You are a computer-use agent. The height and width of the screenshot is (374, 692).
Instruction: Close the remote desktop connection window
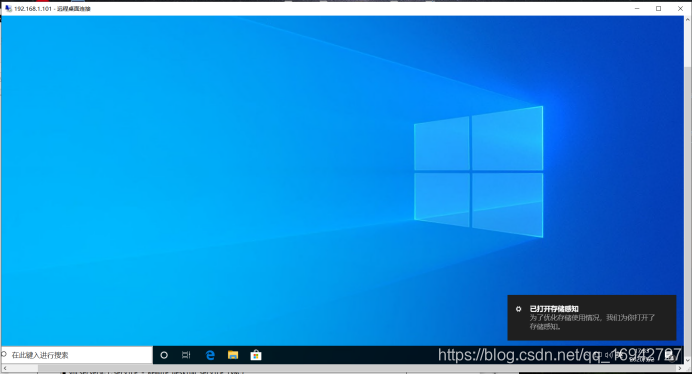[x=680, y=8]
